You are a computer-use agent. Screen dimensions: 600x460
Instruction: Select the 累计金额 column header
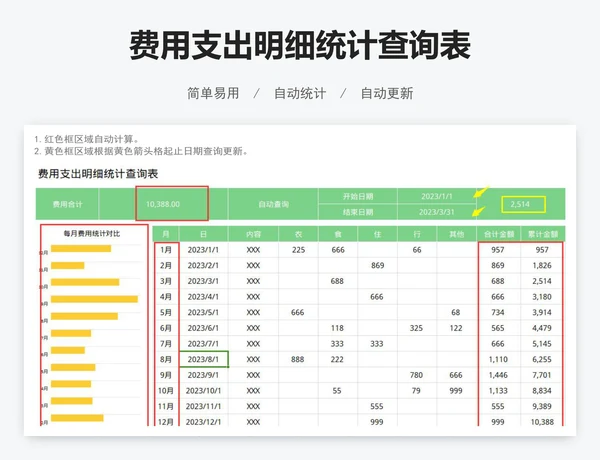point(543,234)
